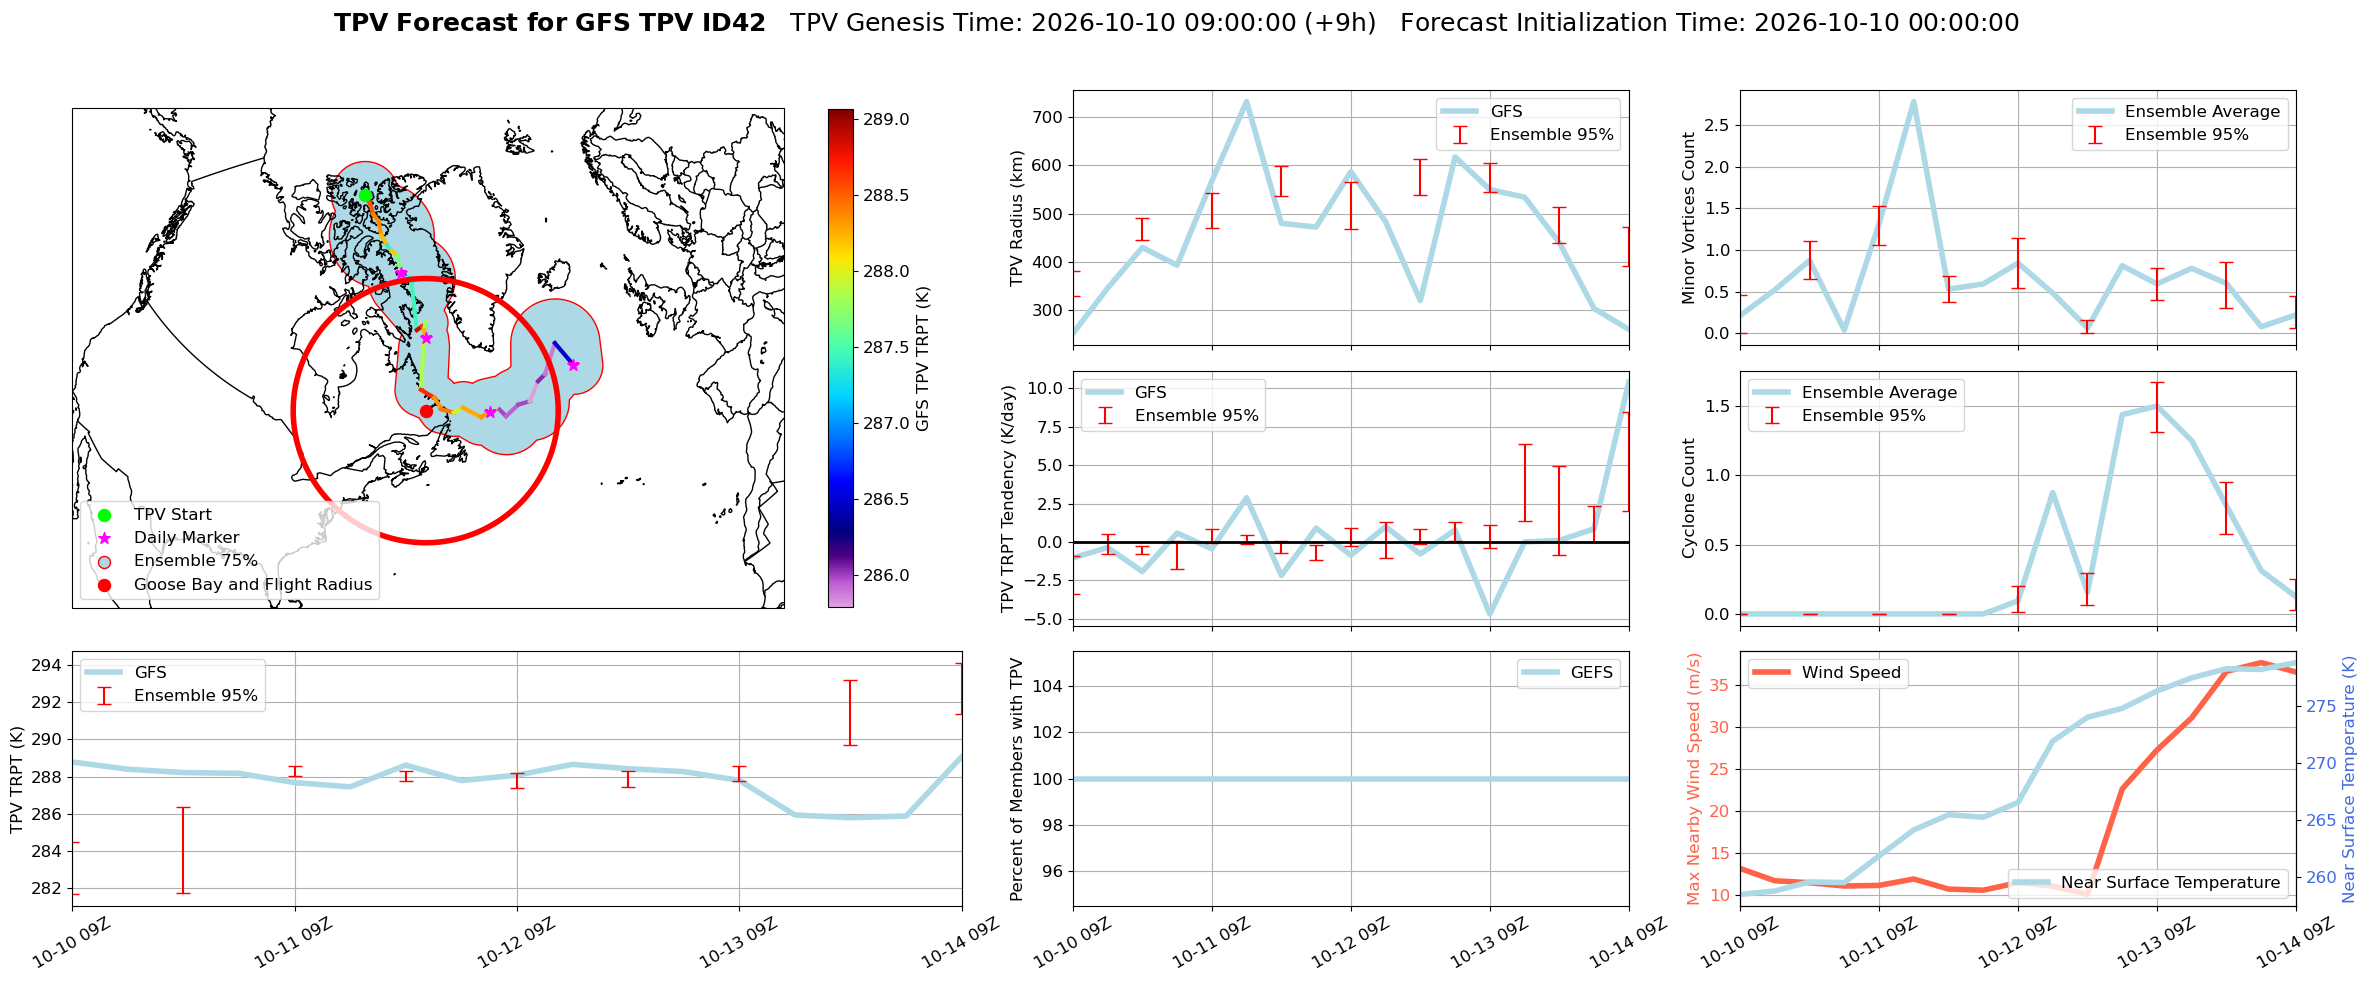2368x982 pixels.
Task: Click the 'TPV TRPT (K)' axis label
Action: tap(17, 780)
